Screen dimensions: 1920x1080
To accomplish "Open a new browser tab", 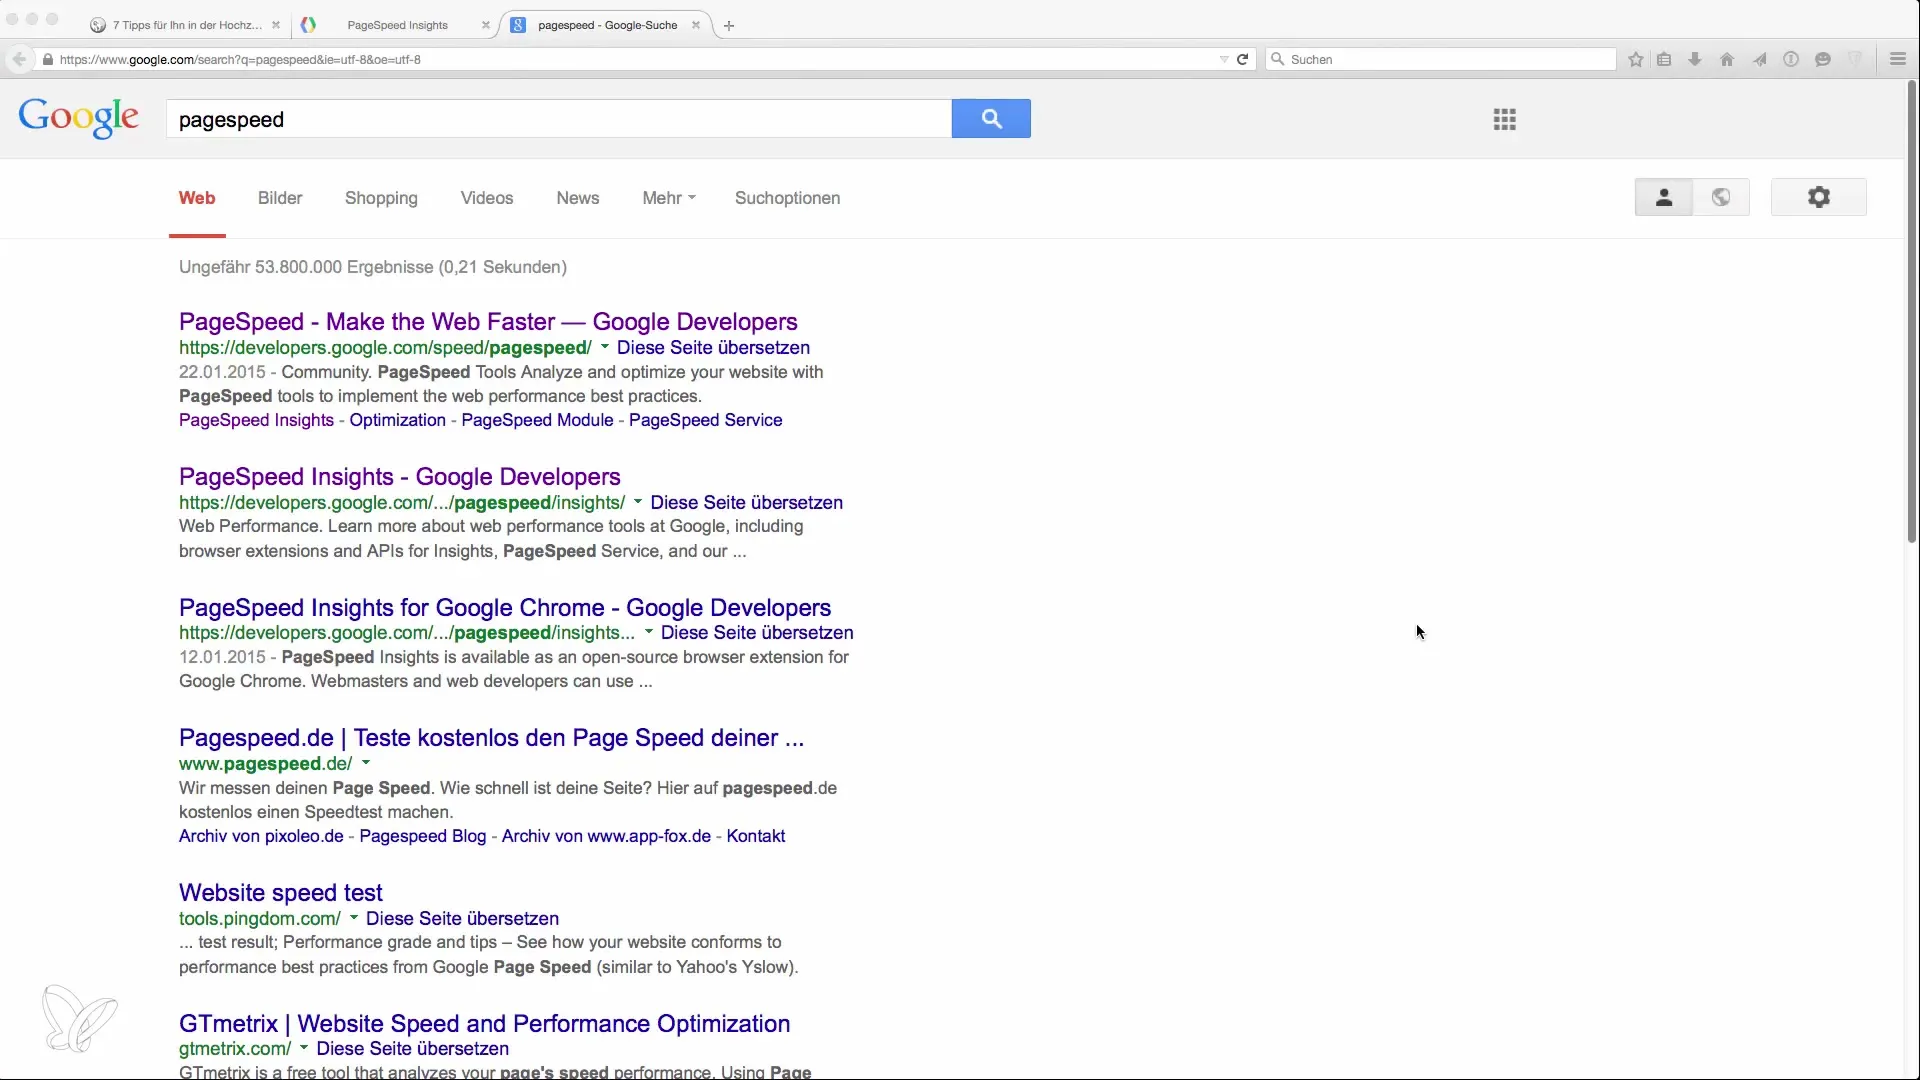I will pyautogui.click(x=729, y=26).
